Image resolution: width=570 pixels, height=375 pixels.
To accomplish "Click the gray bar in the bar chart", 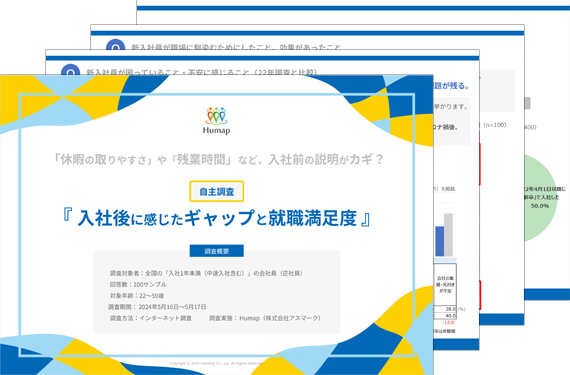I will click(x=448, y=235).
